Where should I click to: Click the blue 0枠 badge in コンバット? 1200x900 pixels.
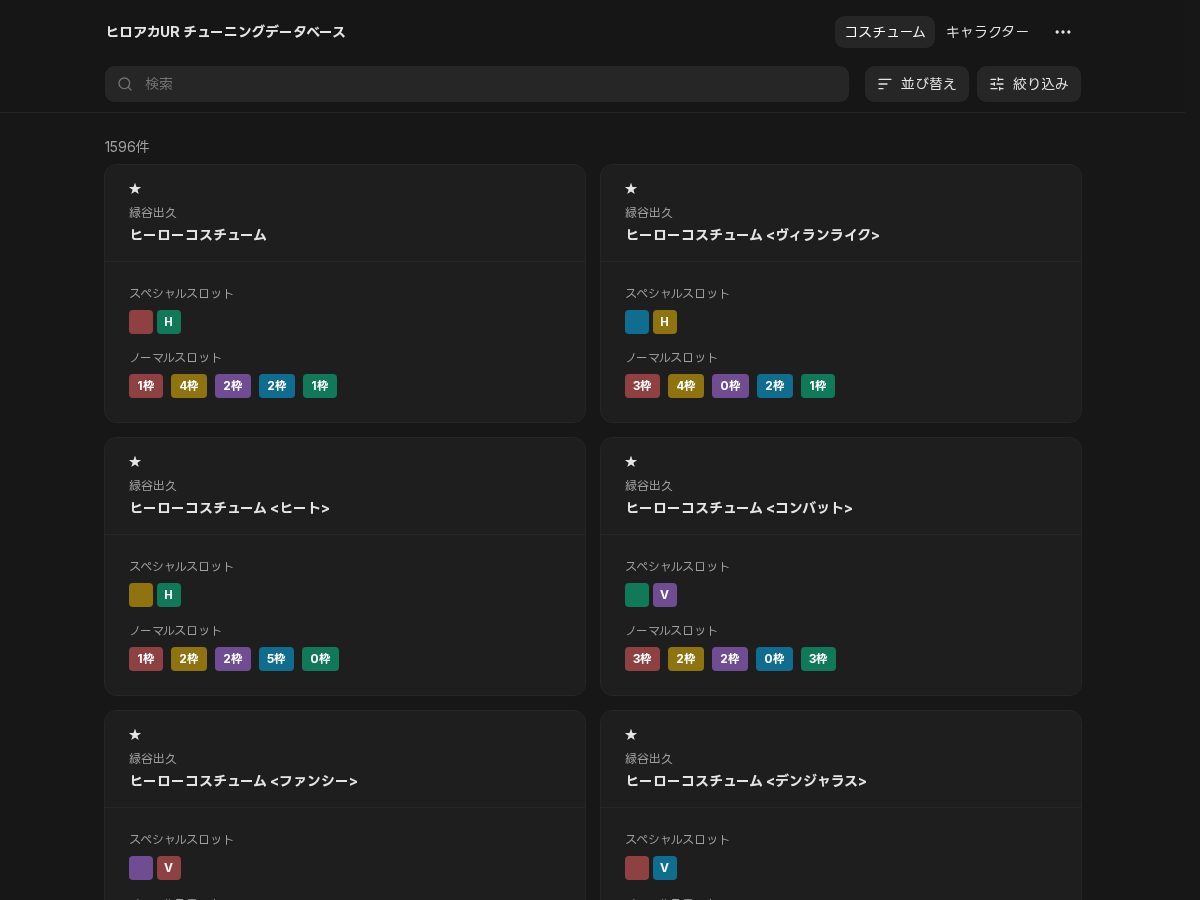coord(774,659)
